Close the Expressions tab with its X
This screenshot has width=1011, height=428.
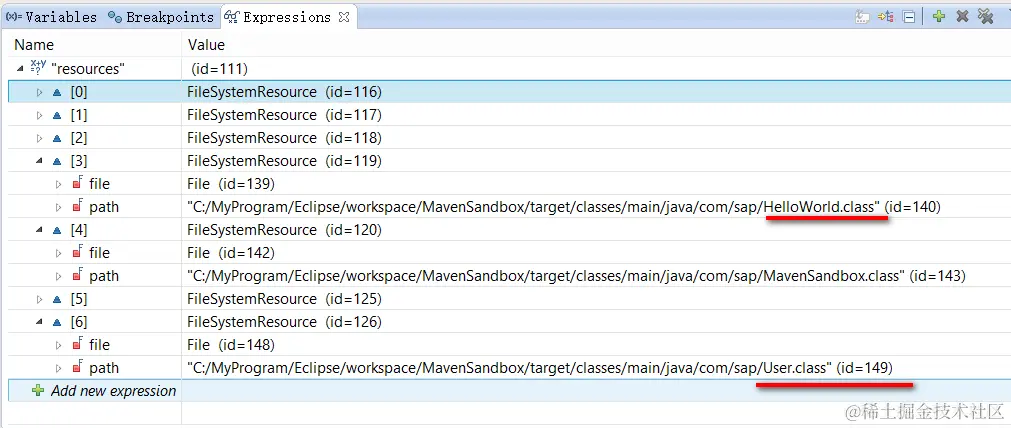(344, 17)
